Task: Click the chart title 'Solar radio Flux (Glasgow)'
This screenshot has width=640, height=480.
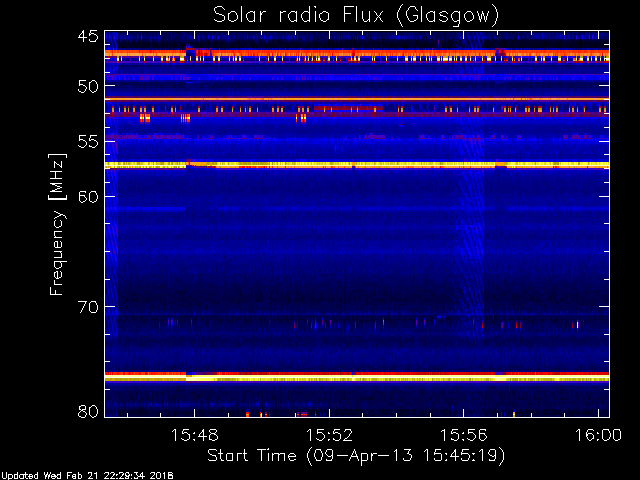Action: coord(356,16)
